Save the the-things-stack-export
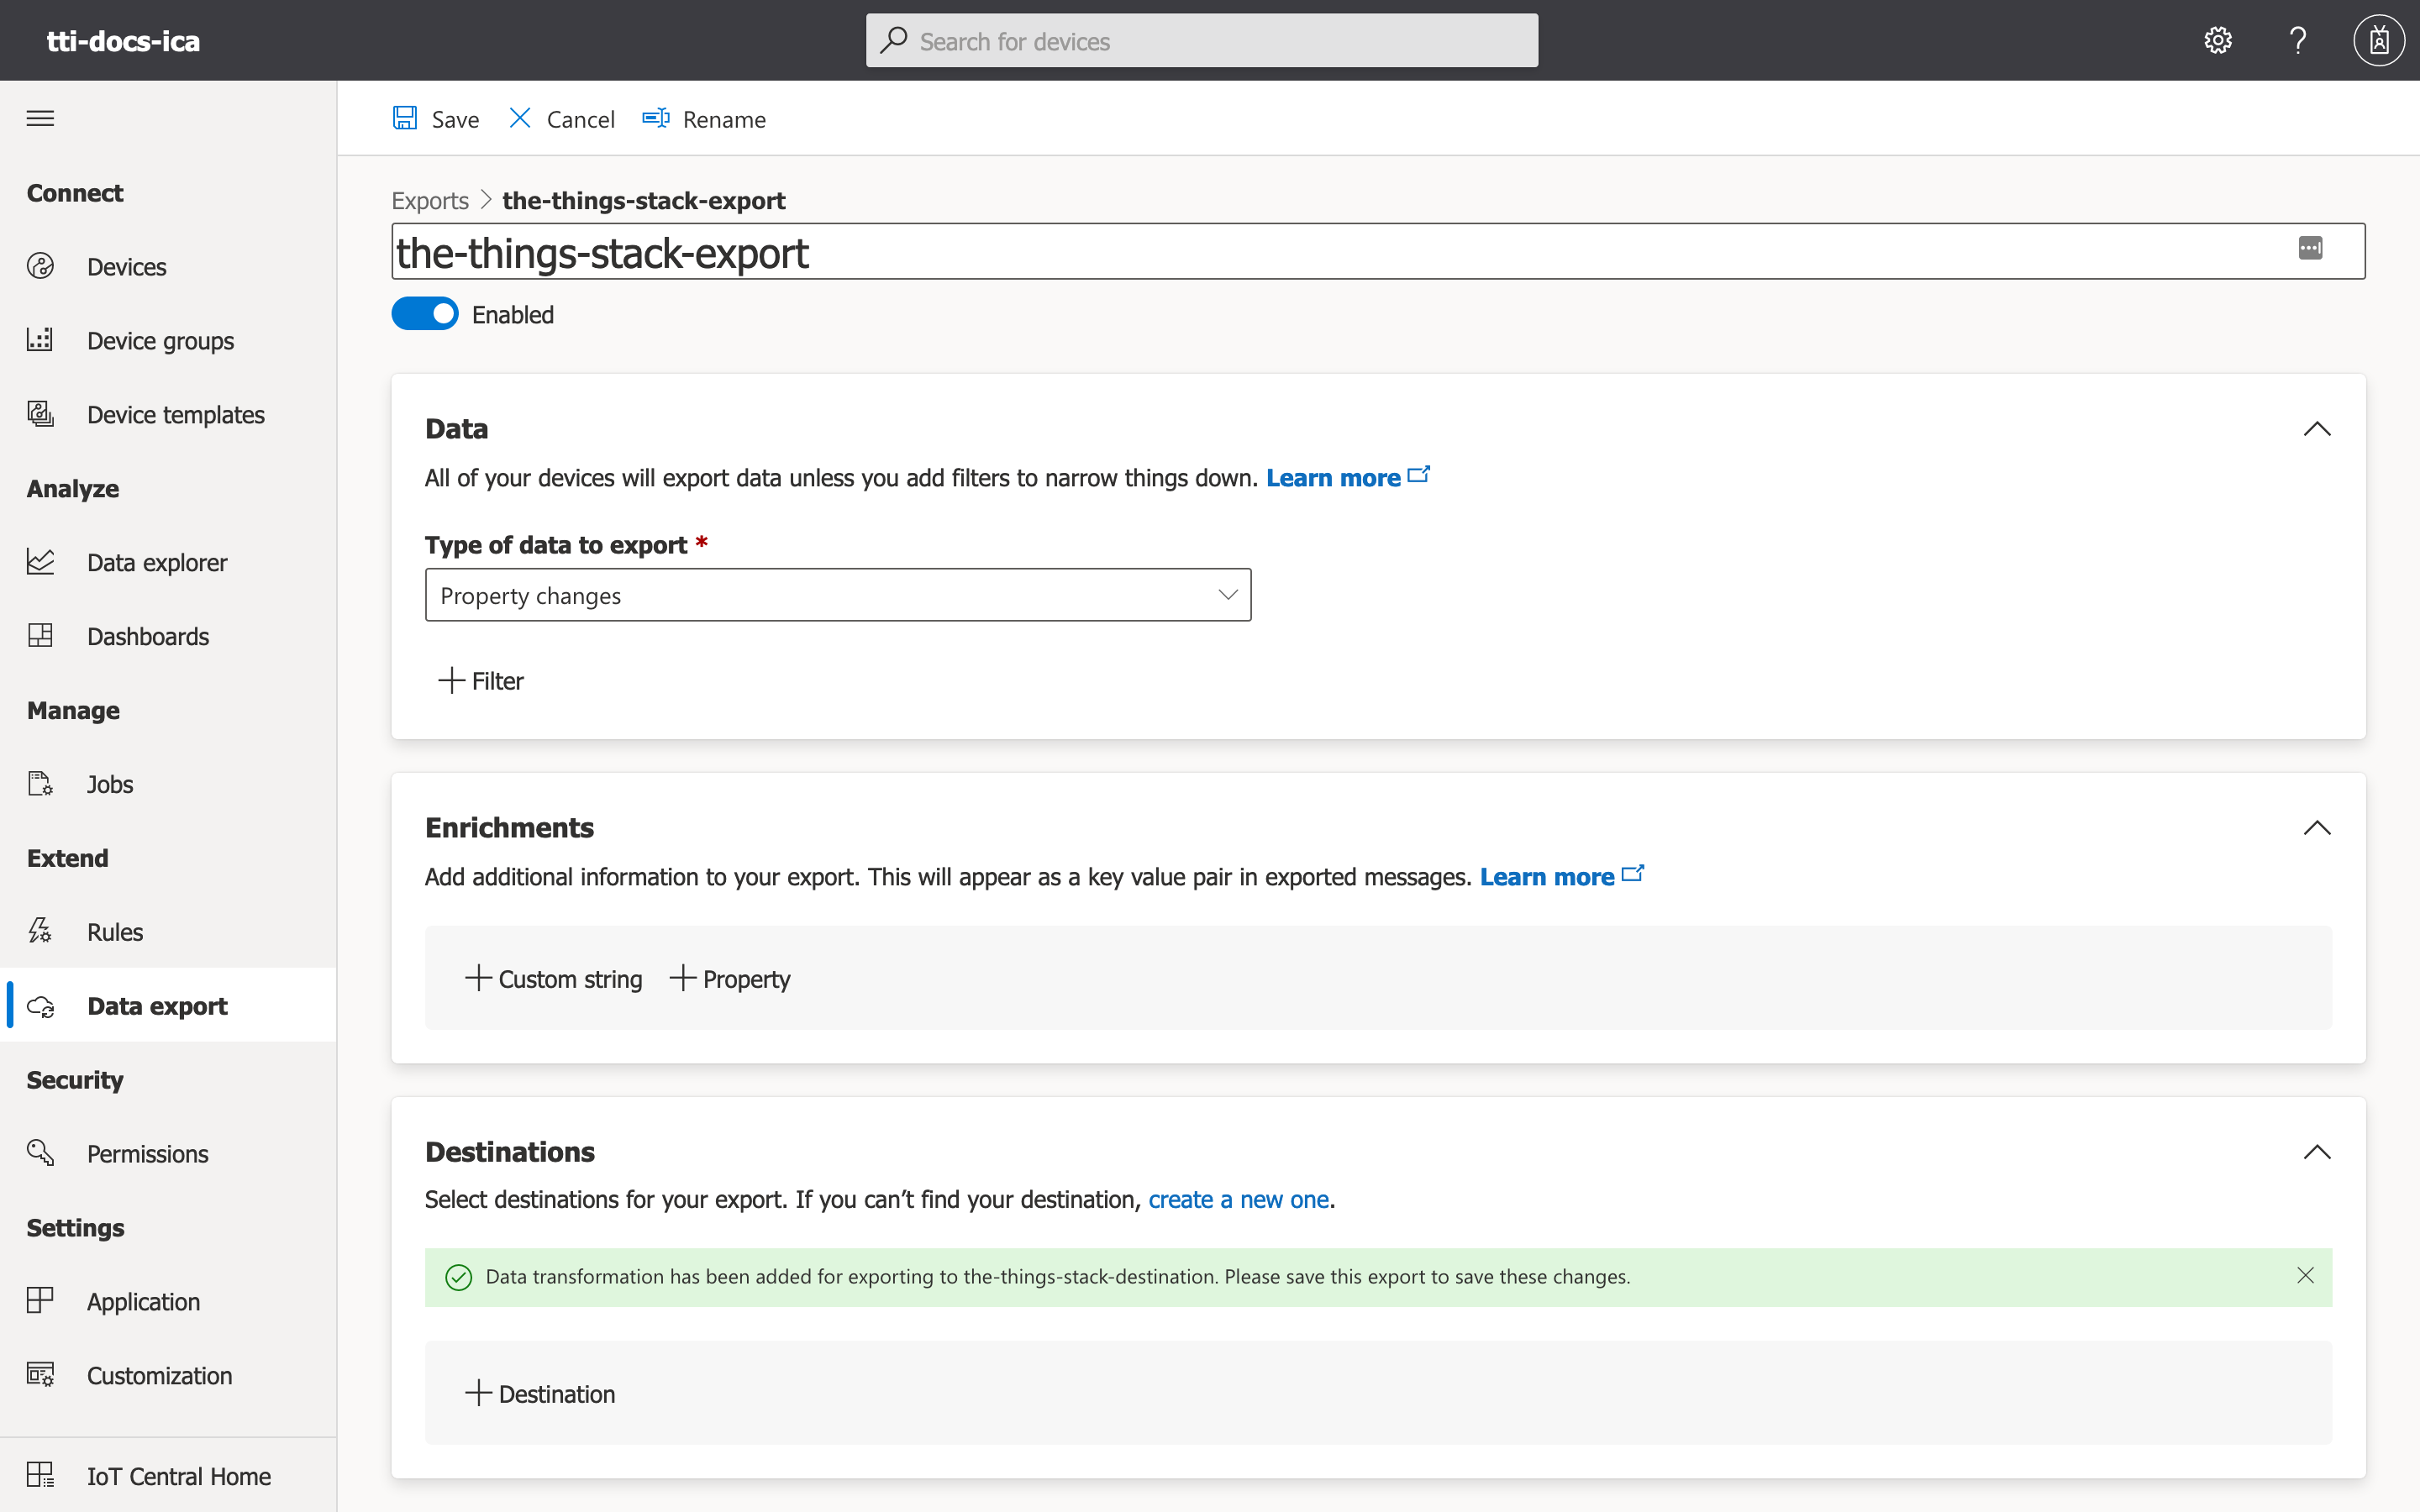The width and height of the screenshot is (2420, 1512). point(435,118)
